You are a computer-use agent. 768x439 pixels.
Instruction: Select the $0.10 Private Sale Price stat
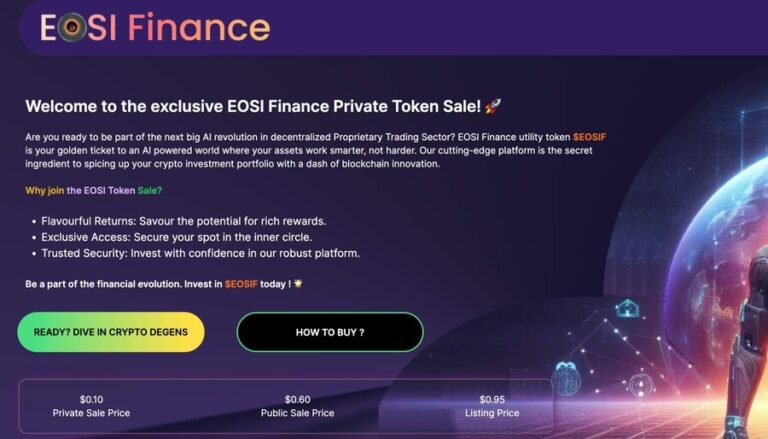coord(91,406)
